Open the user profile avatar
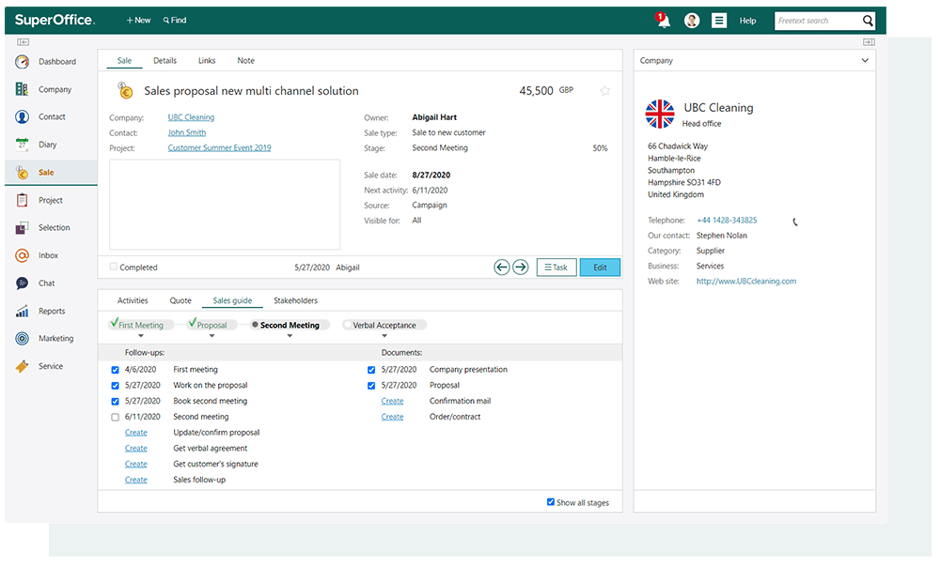The image size is (940, 566). [x=692, y=21]
